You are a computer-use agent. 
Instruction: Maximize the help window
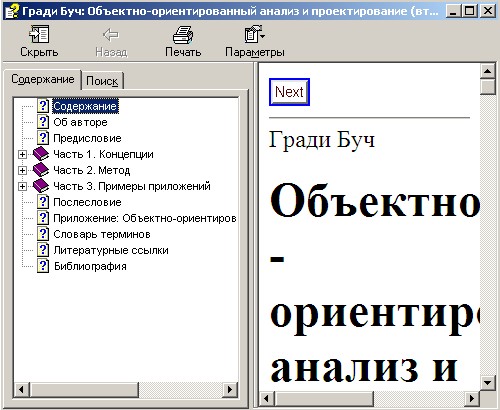click(x=470, y=11)
